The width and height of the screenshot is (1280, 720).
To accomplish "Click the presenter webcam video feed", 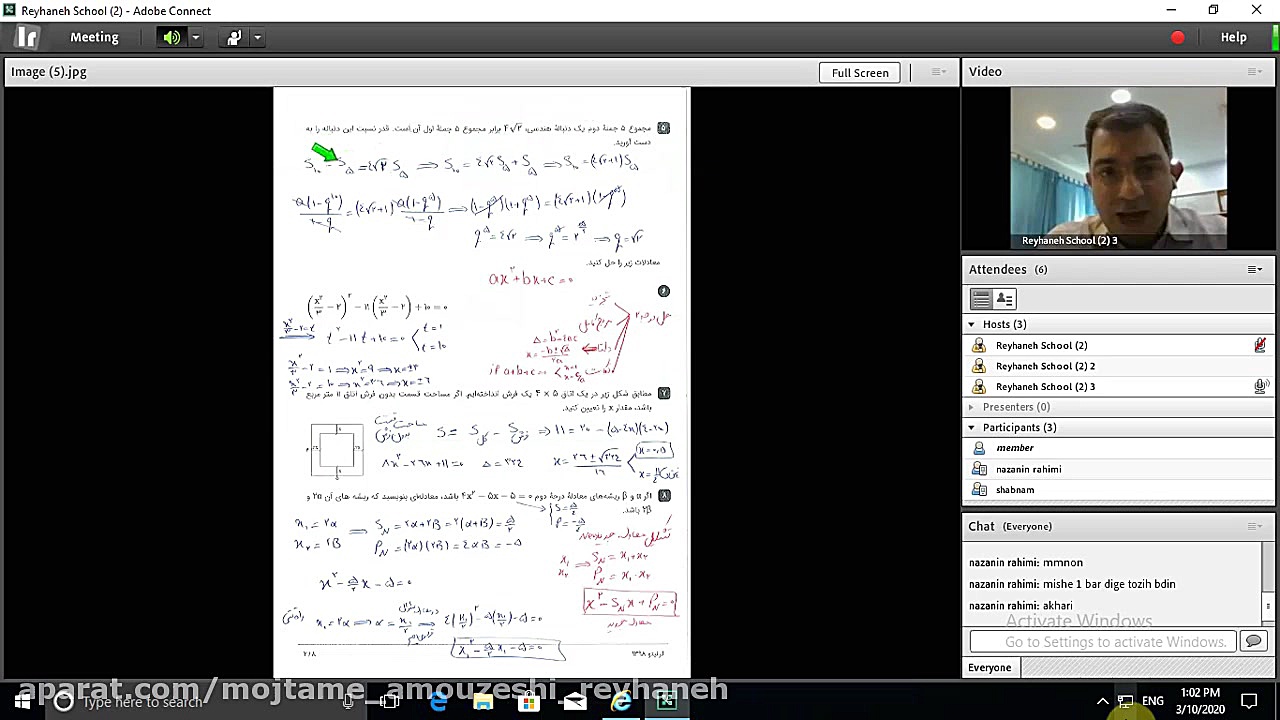I will pos(1118,168).
